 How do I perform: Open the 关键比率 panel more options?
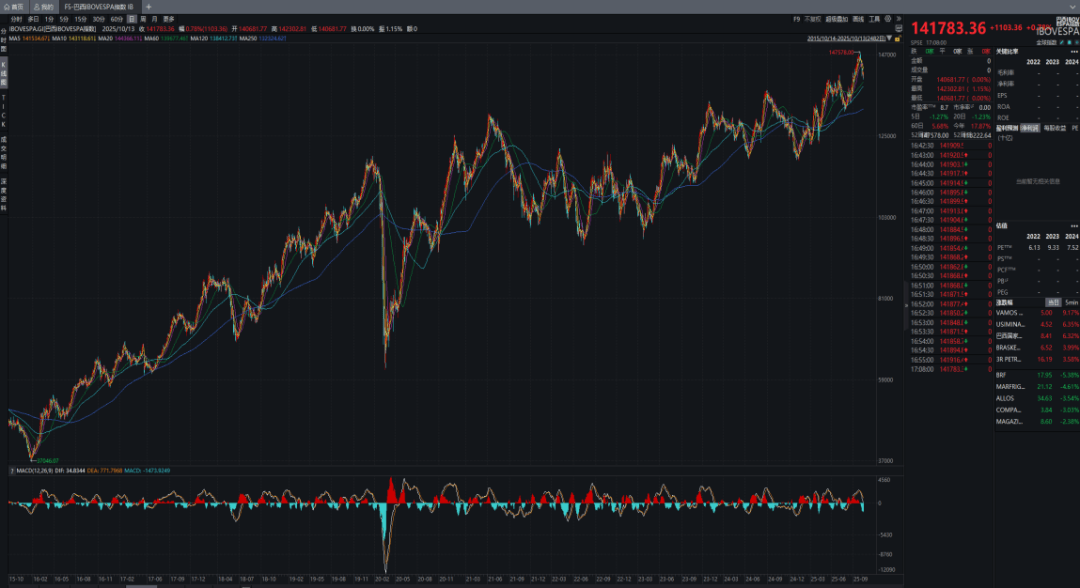[1074, 50]
